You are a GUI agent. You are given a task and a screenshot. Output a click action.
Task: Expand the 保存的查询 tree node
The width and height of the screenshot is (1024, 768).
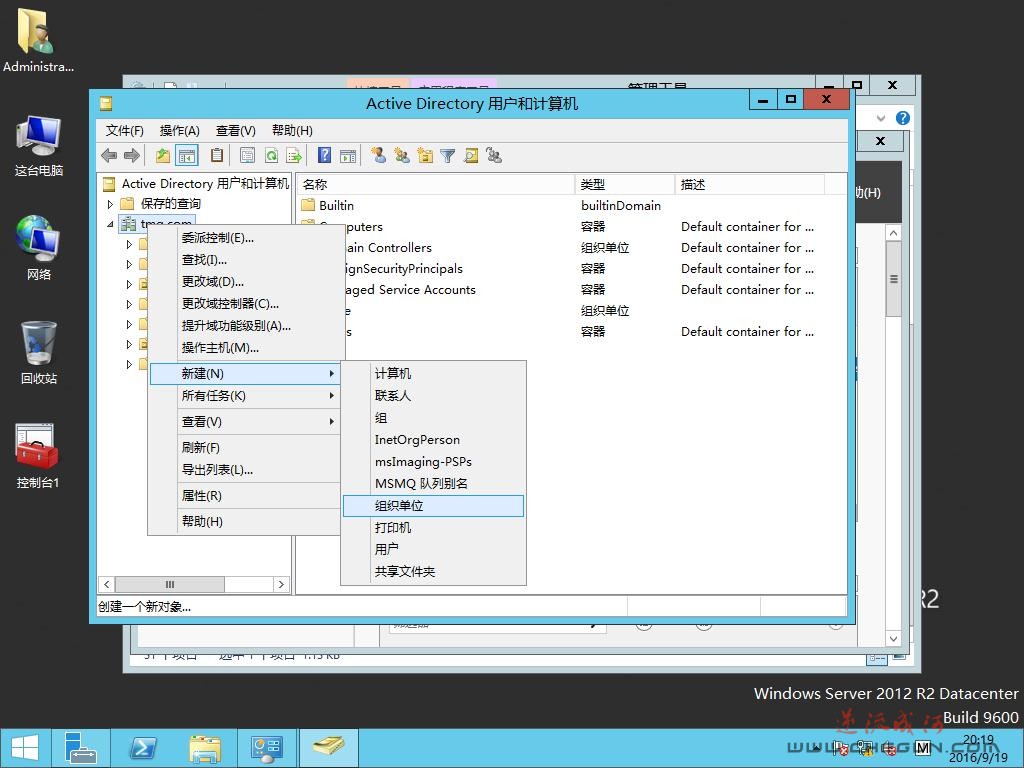(110, 204)
